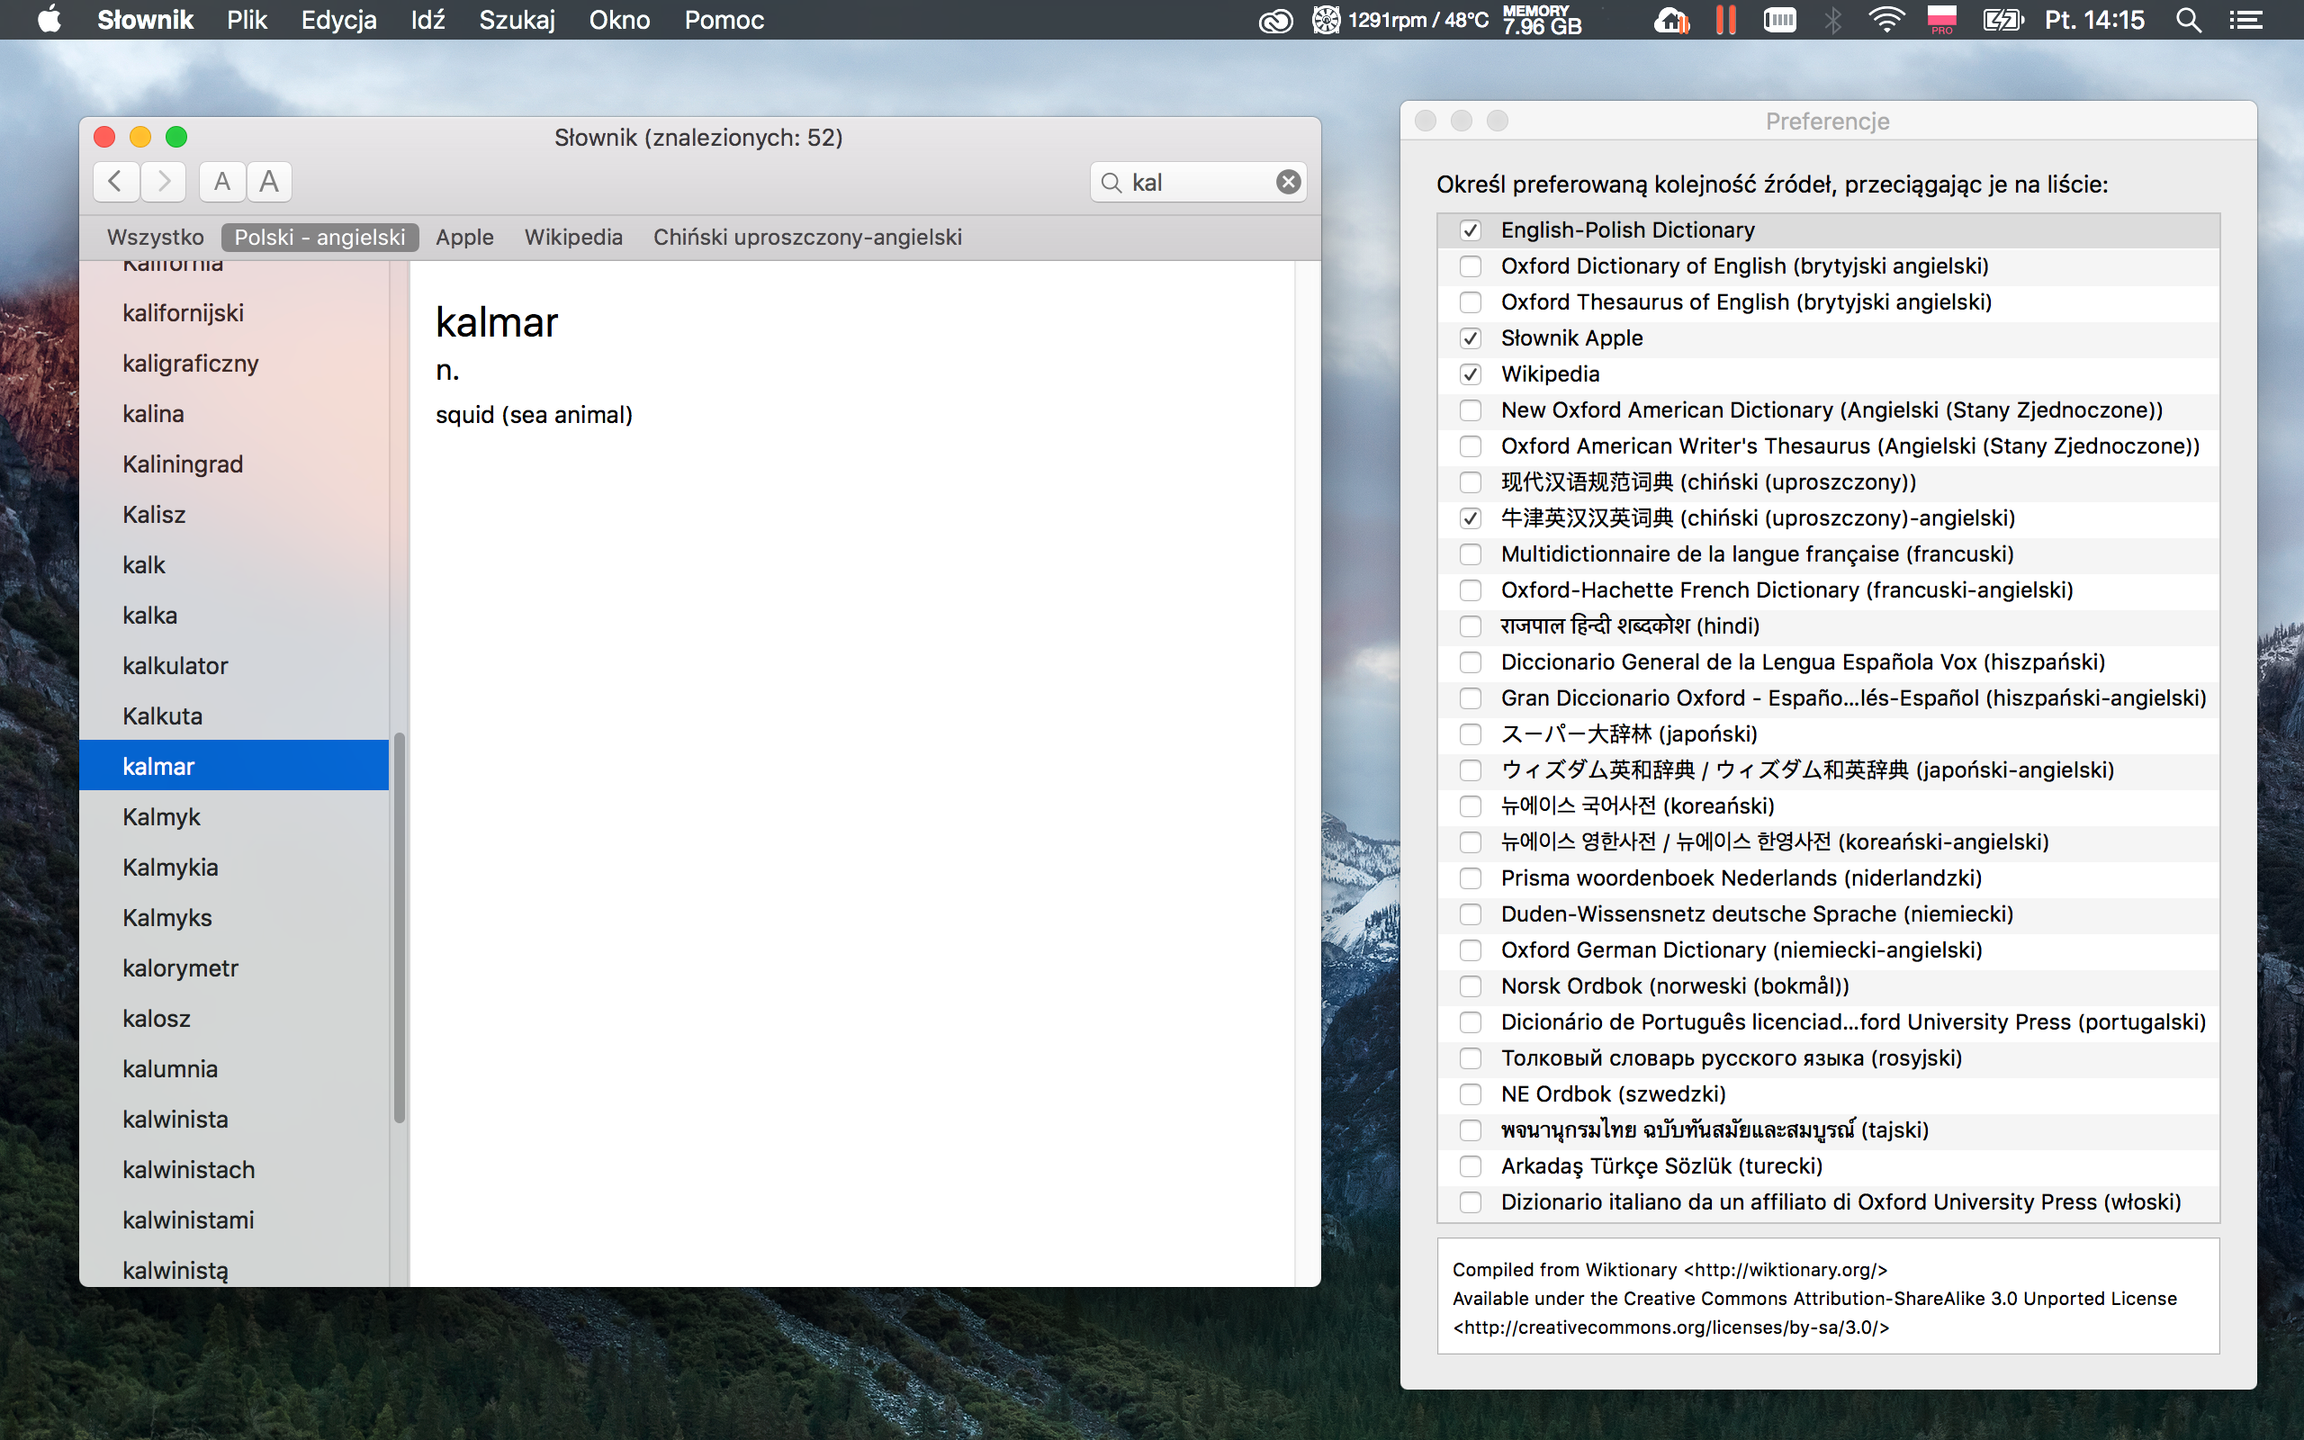This screenshot has width=2304, height=1440.
Task: Open the Okno menu
Action: (x=619, y=20)
